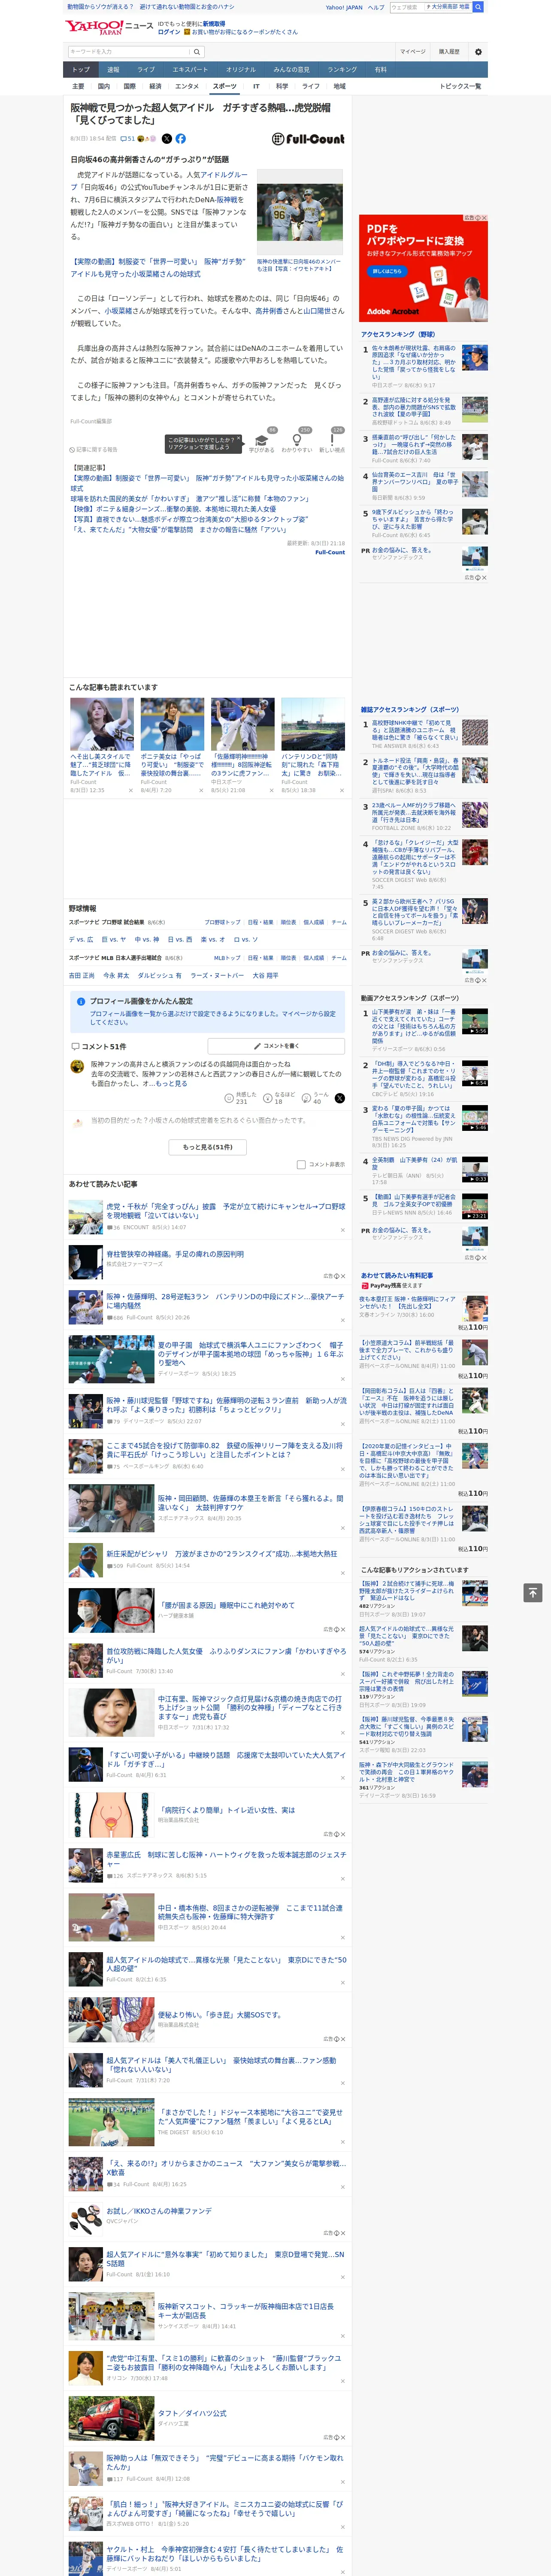551x2576 pixels.
Task: Open 新庄采配がビシャリ article
Action: (x=222, y=1554)
